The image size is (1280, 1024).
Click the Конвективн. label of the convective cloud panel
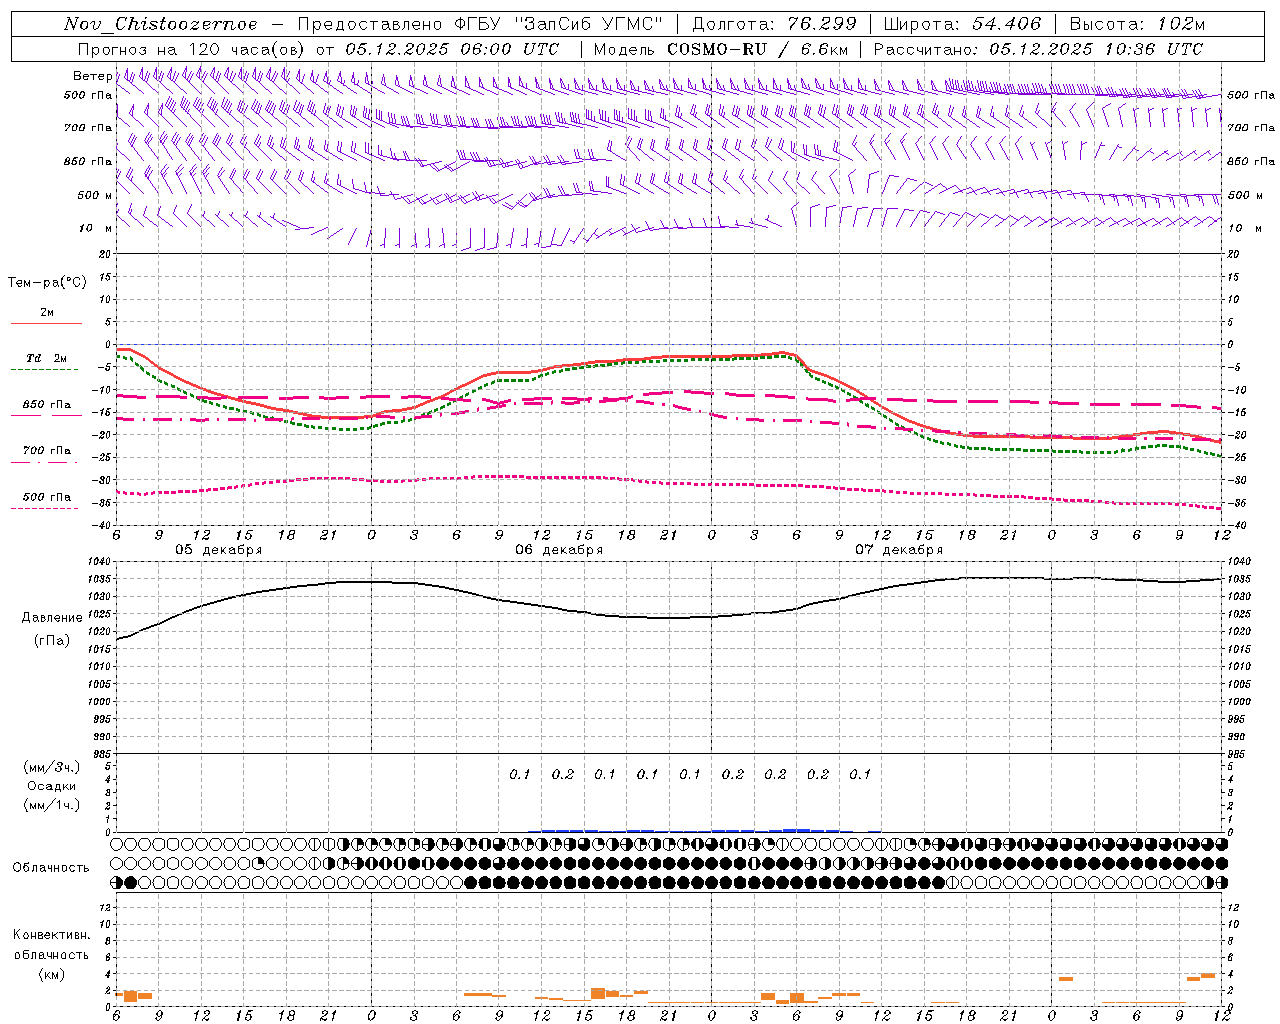pos(51,935)
